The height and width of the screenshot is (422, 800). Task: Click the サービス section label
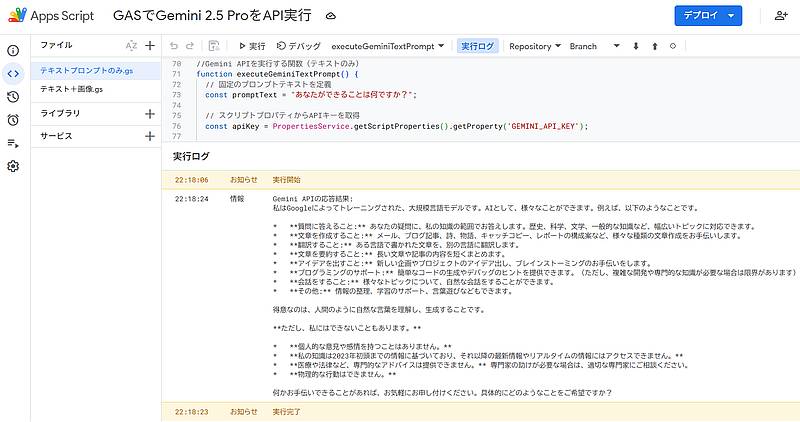pos(56,136)
